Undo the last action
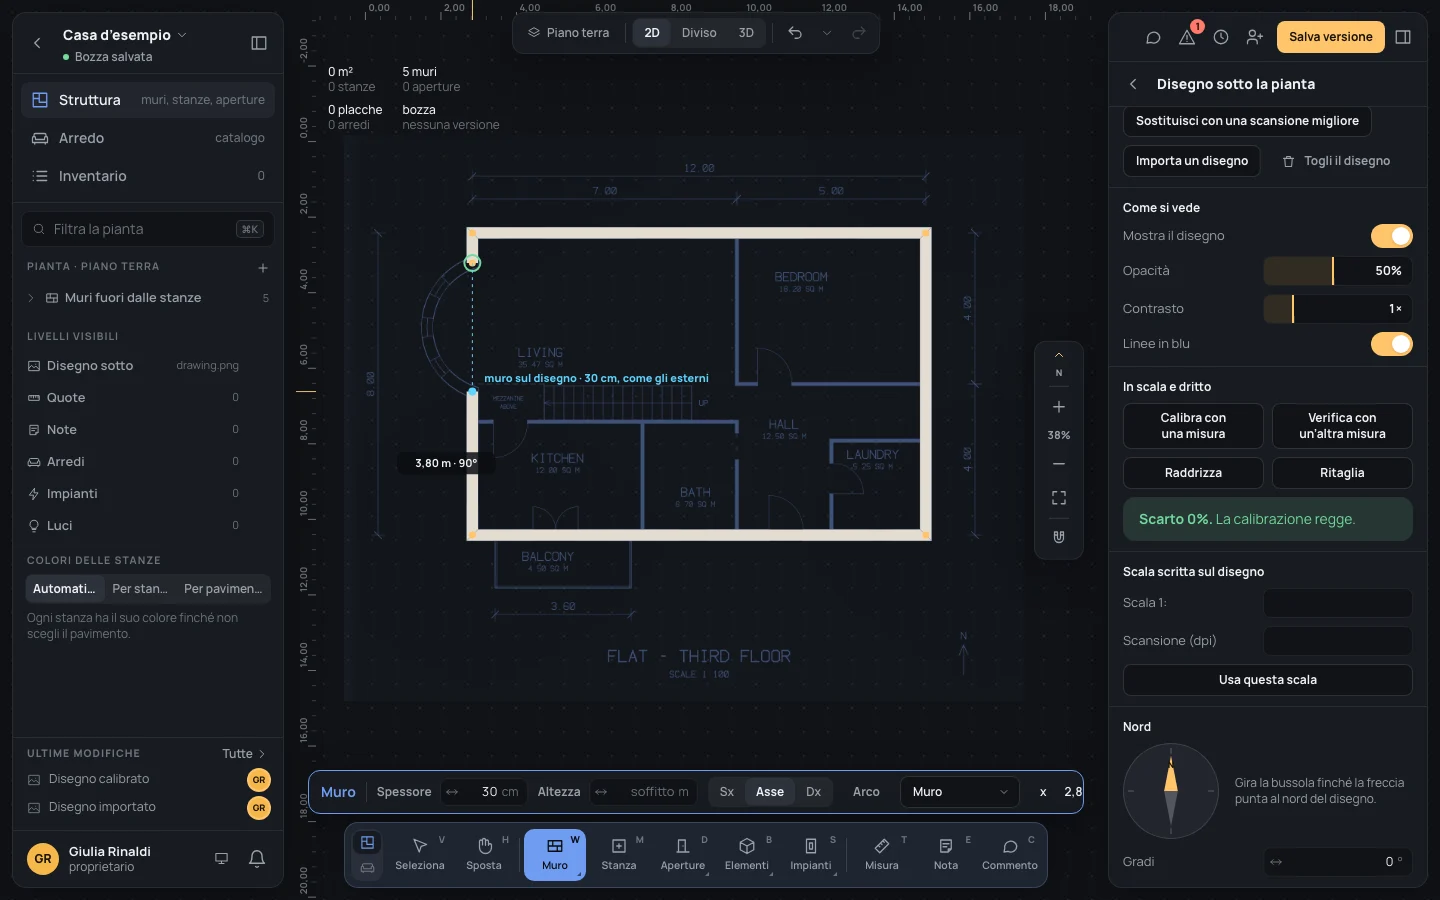1440x900 pixels. (x=795, y=33)
